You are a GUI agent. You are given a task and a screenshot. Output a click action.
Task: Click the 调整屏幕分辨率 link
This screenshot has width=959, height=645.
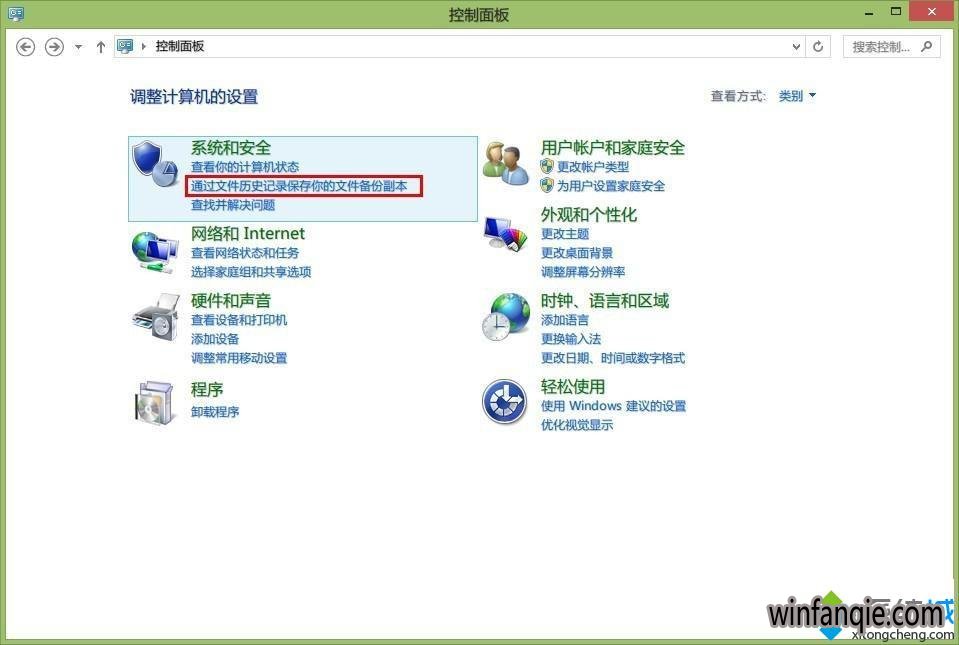[x=583, y=271]
